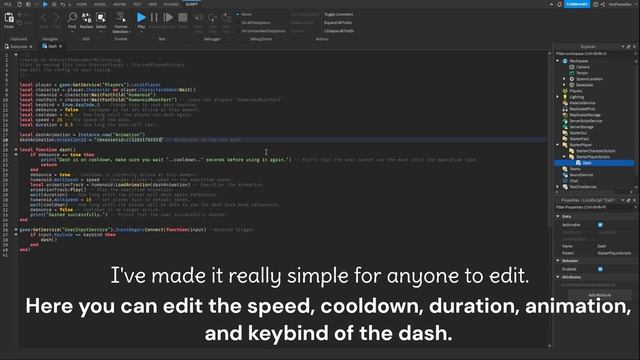
Task: Click the Paste clipboard icon
Action: [9, 18]
